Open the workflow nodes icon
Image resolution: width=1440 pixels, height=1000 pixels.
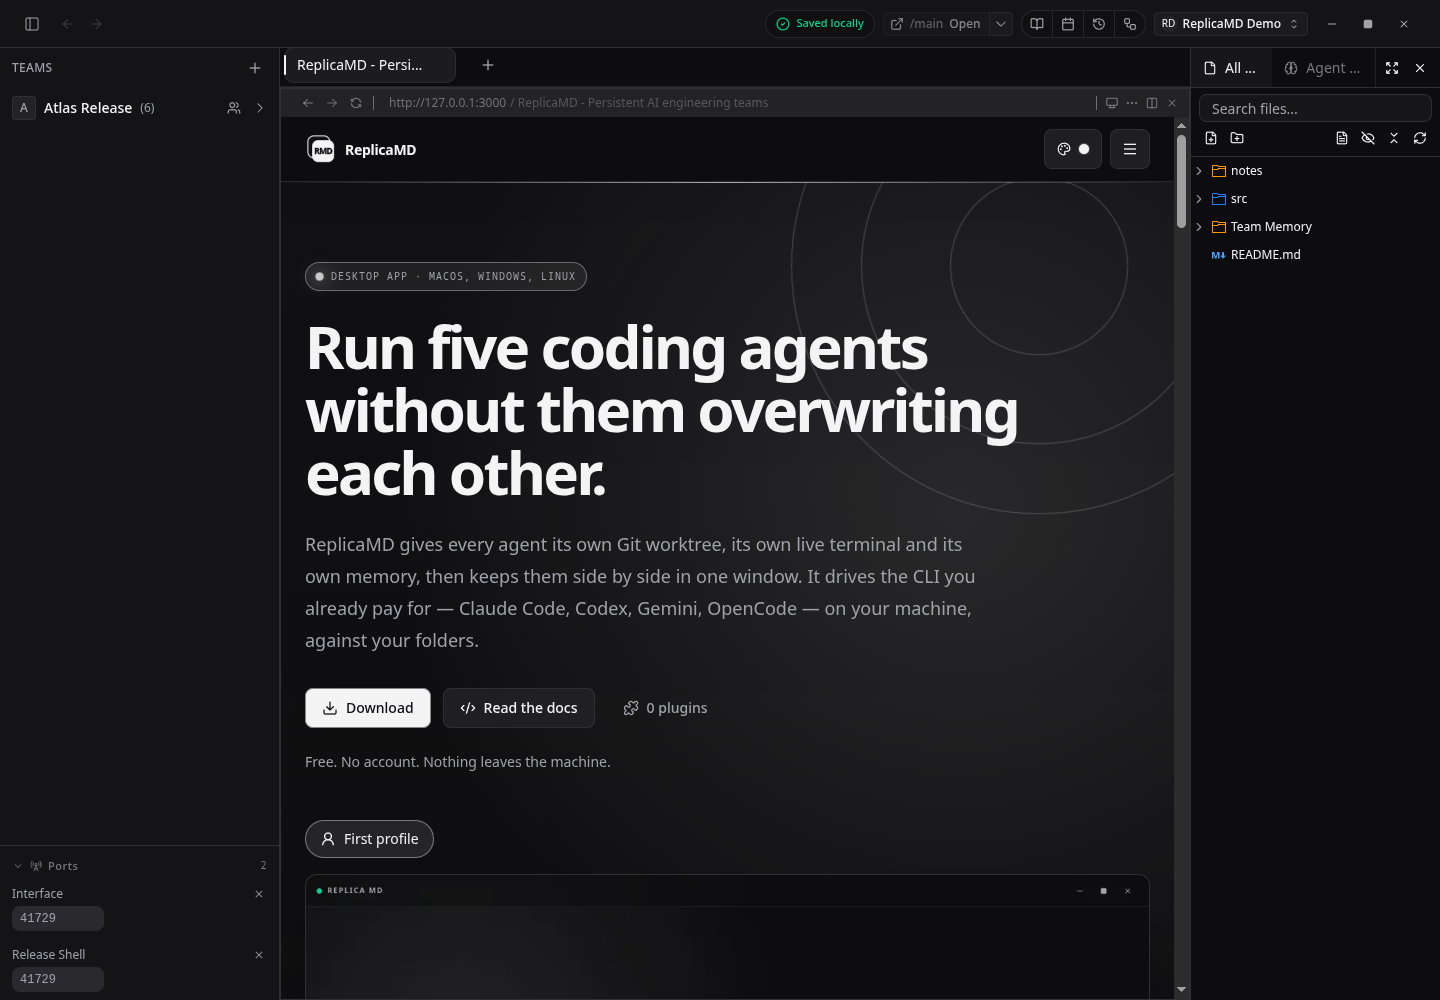[1130, 24]
